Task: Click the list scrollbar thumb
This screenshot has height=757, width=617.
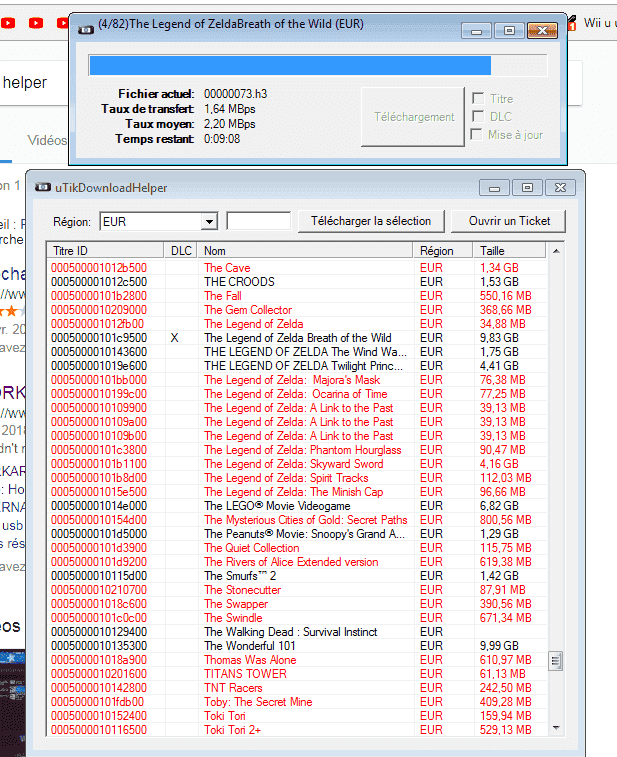Action: click(x=556, y=661)
